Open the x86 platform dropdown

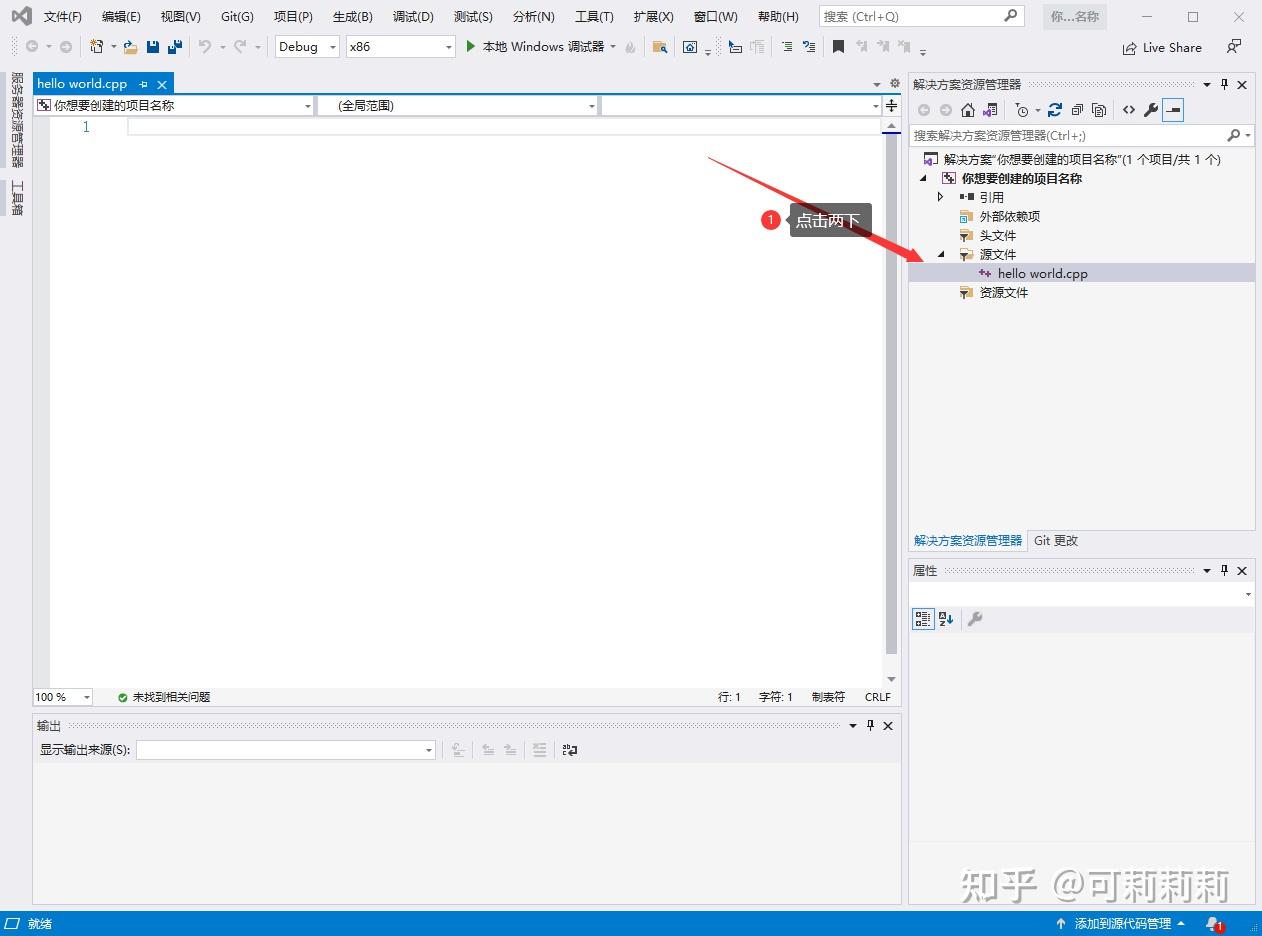click(x=447, y=46)
